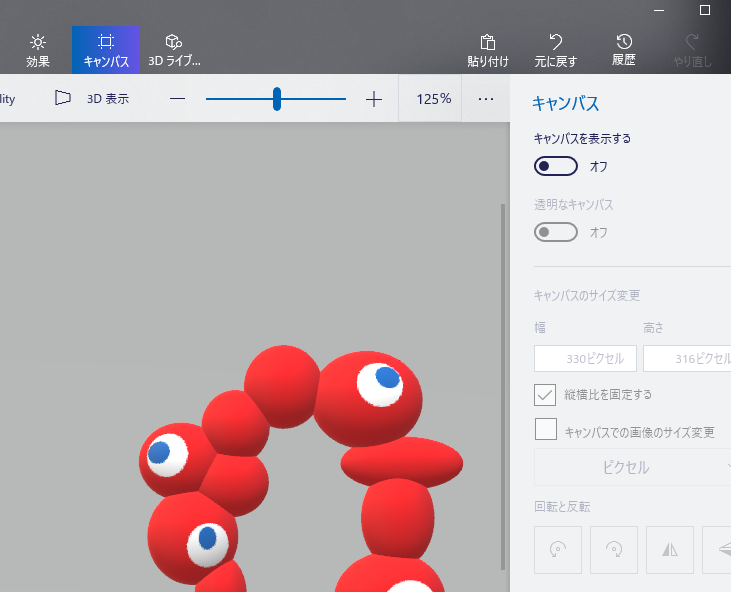The image size is (731, 592).
Task: Open the 効果 (Effects) tool
Action: click(x=38, y=50)
